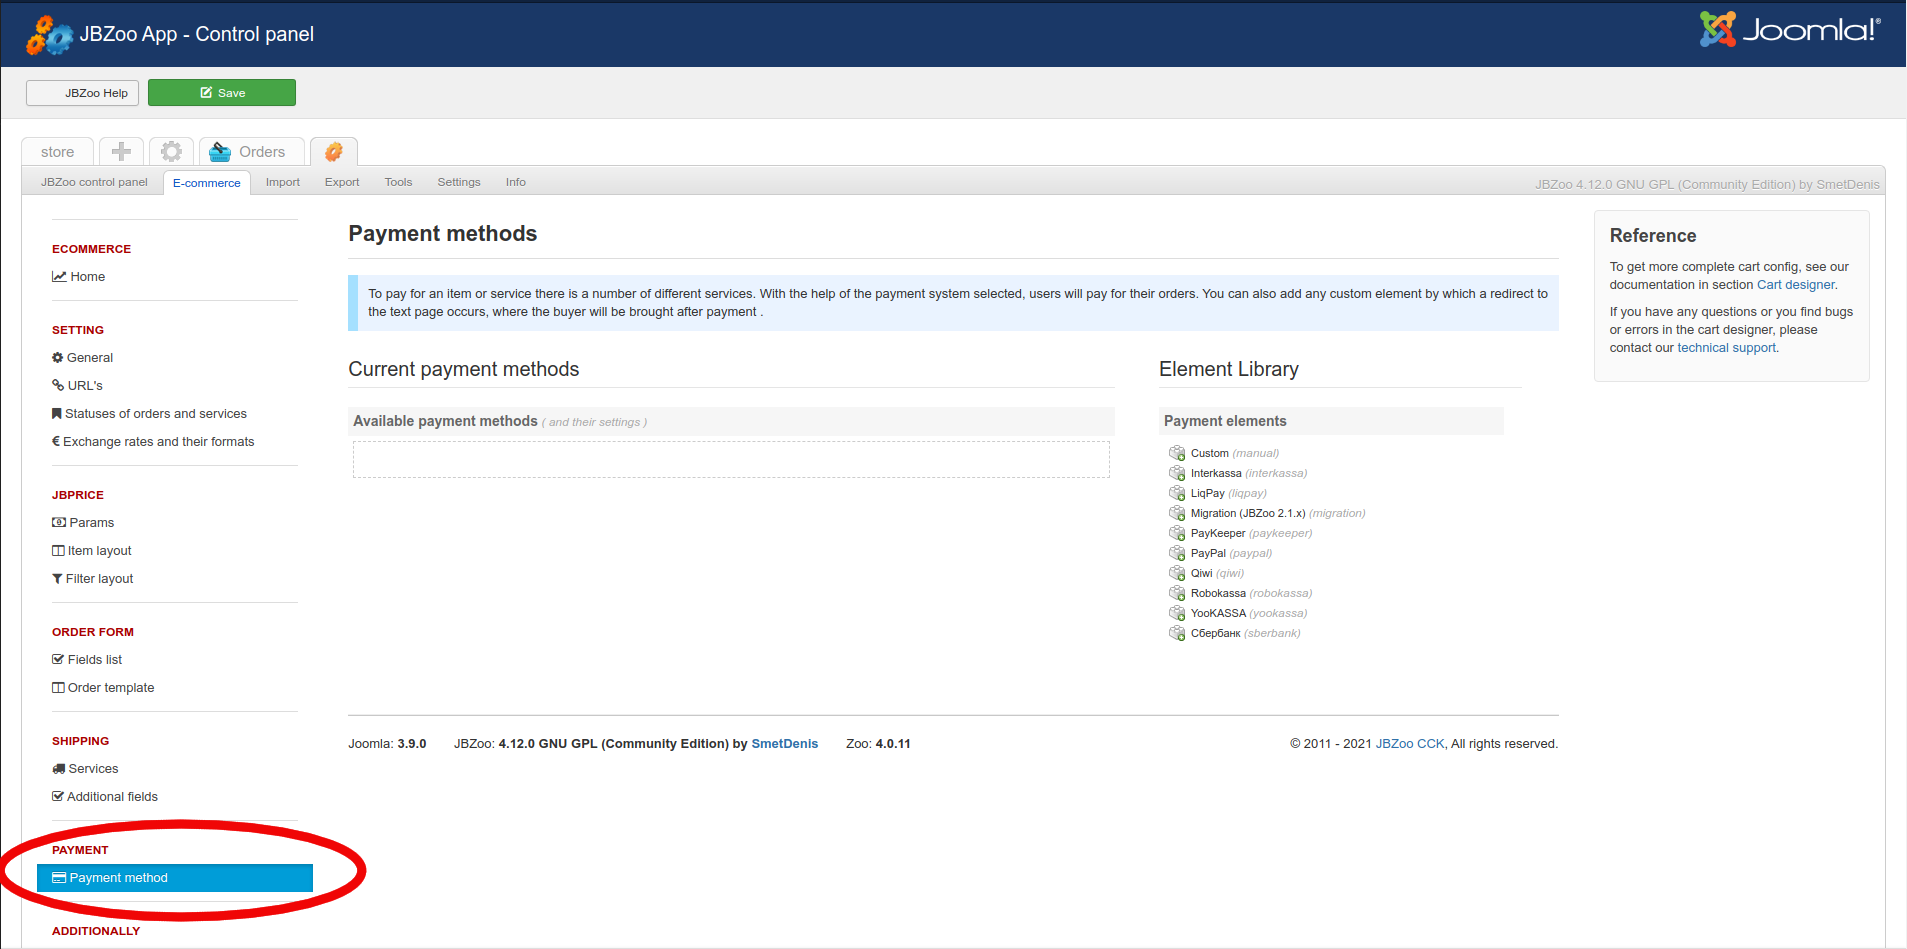Open the Tools tab

(x=398, y=182)
